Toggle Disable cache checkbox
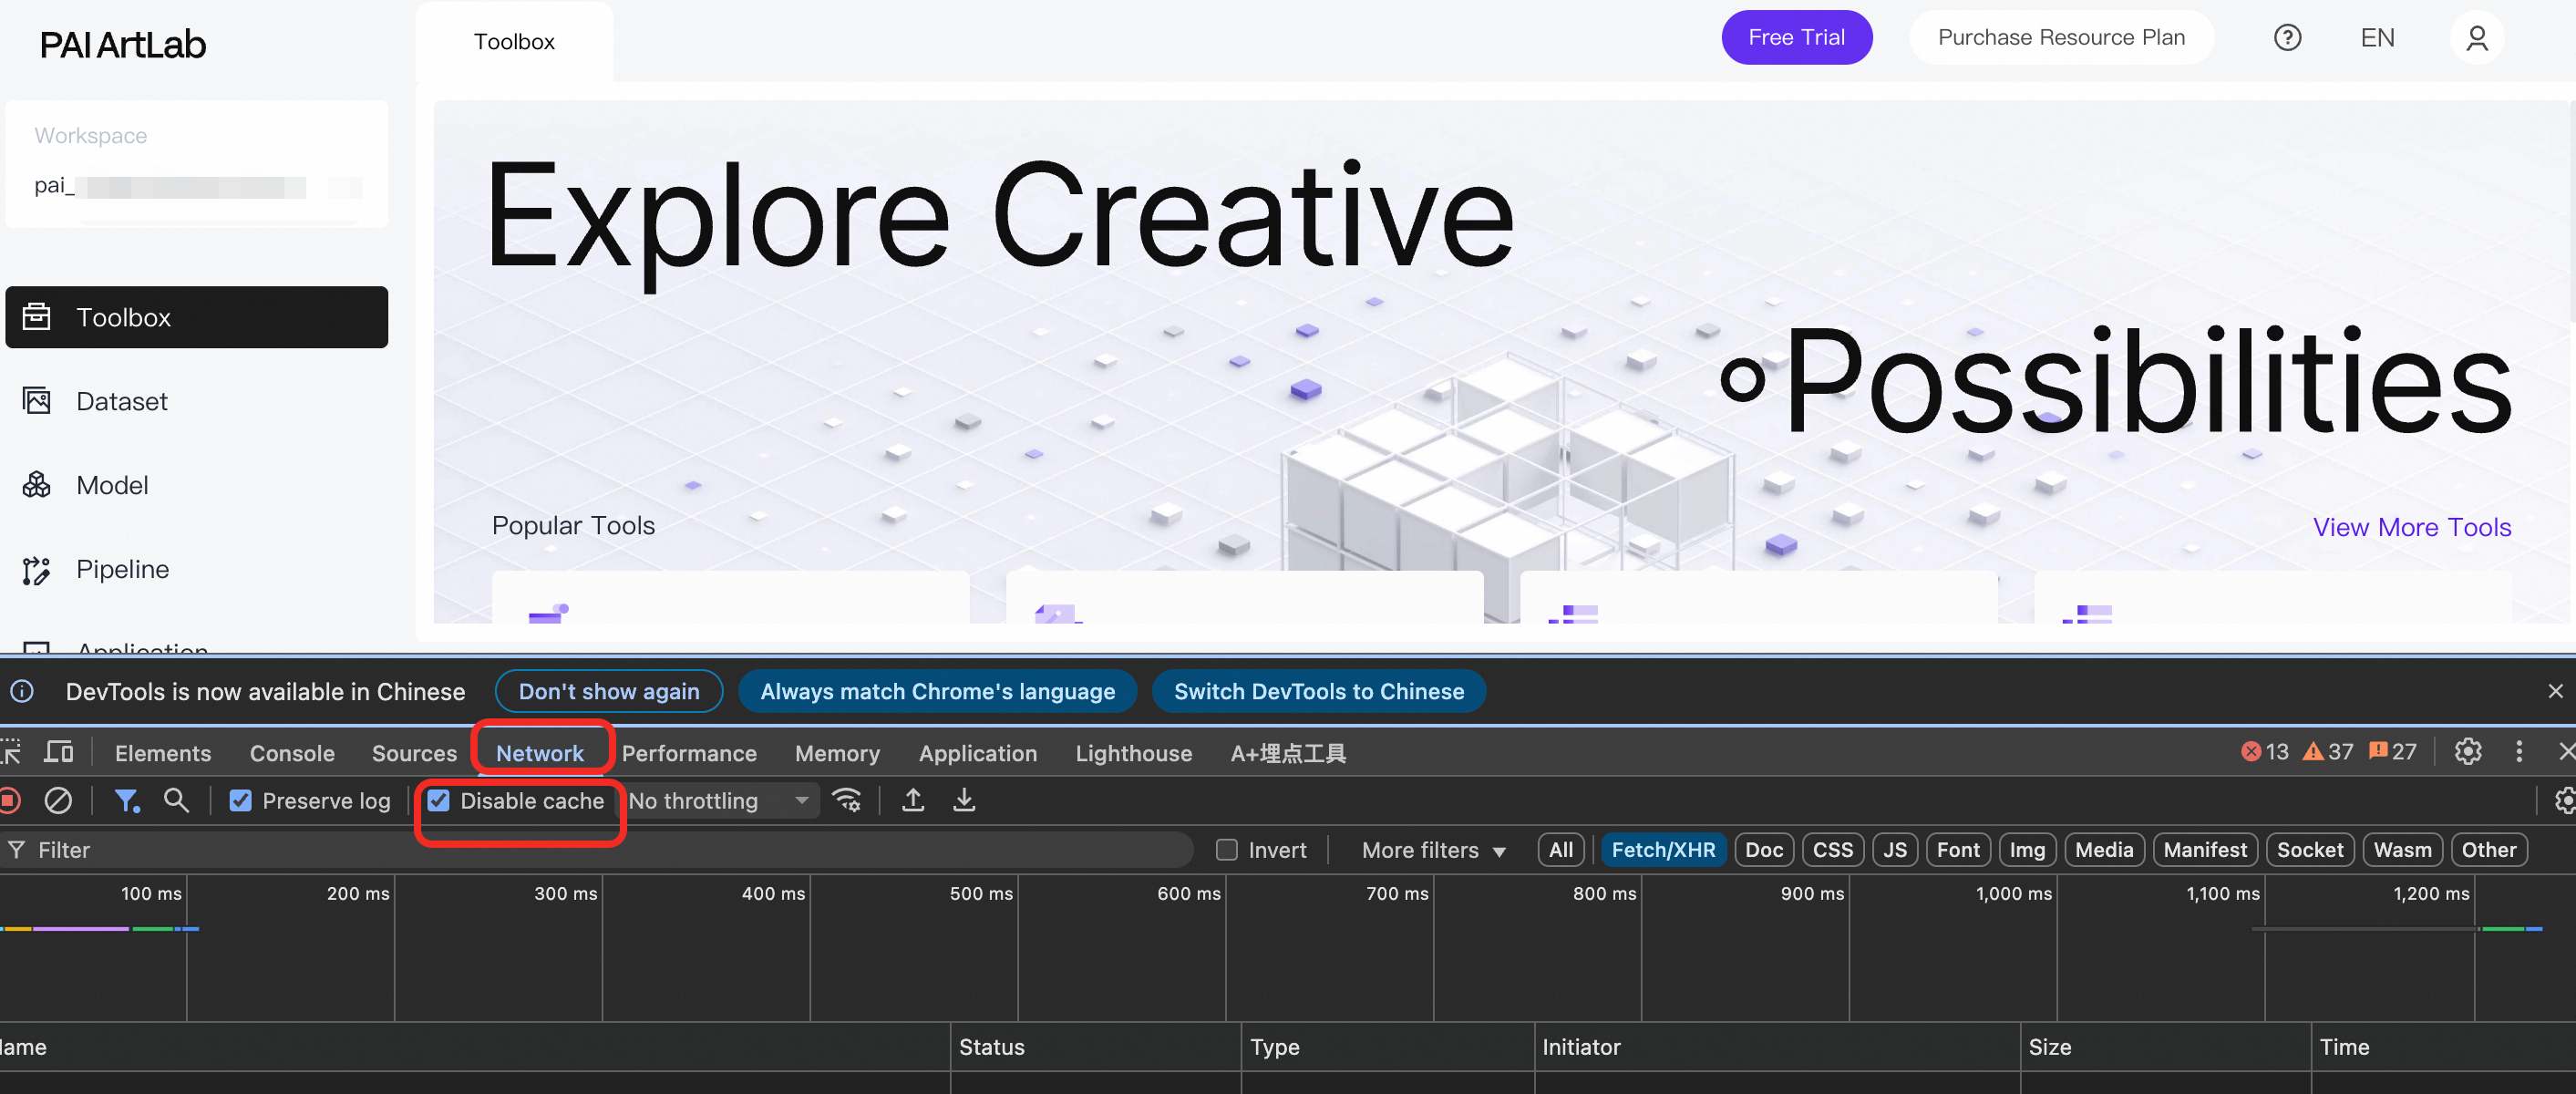 click(439, 801)
